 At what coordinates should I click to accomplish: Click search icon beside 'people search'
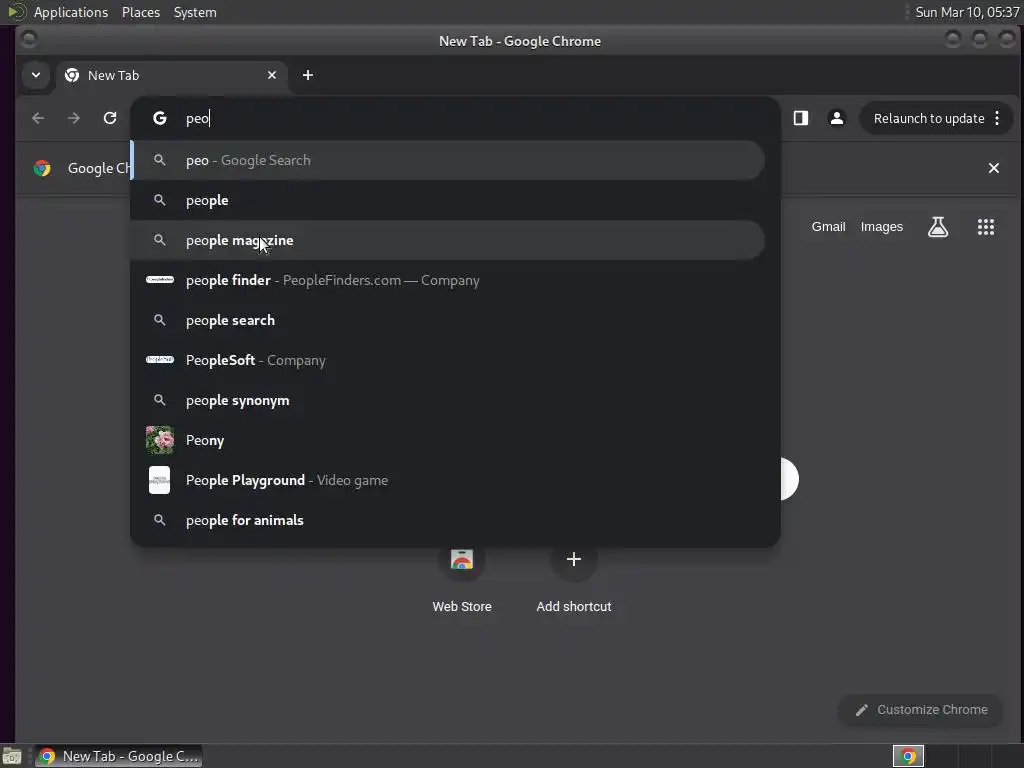point(159,320)
